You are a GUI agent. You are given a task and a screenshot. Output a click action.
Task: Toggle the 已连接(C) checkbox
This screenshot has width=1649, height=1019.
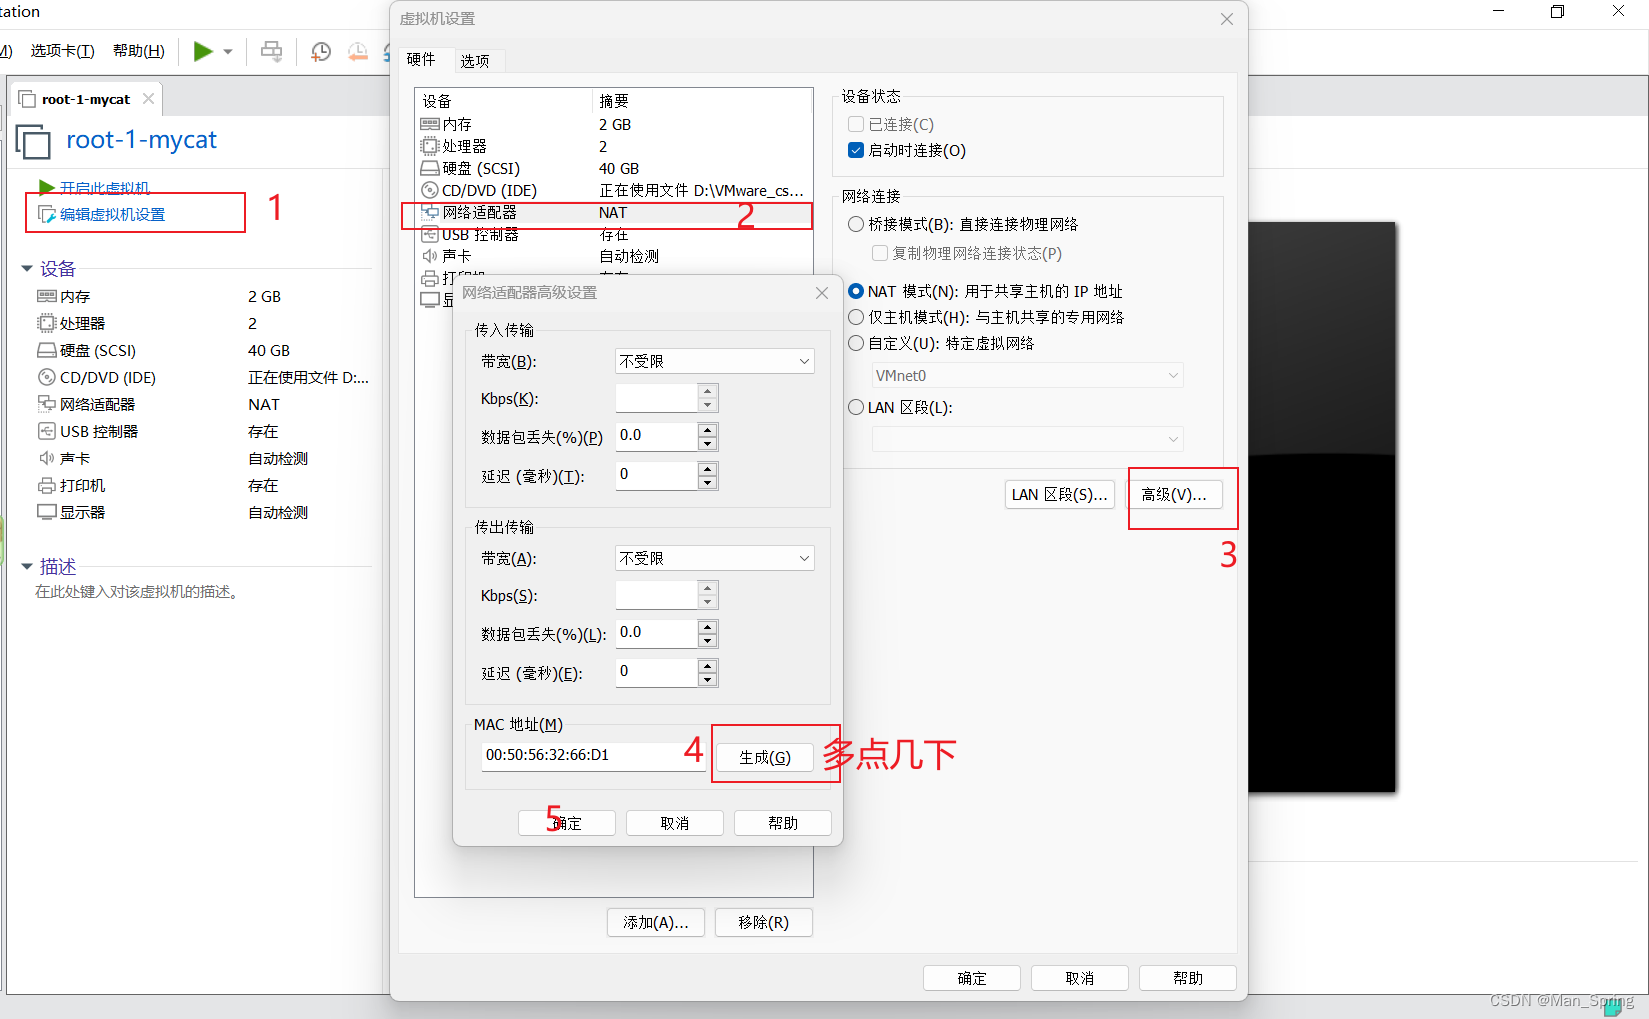point(856,124)
